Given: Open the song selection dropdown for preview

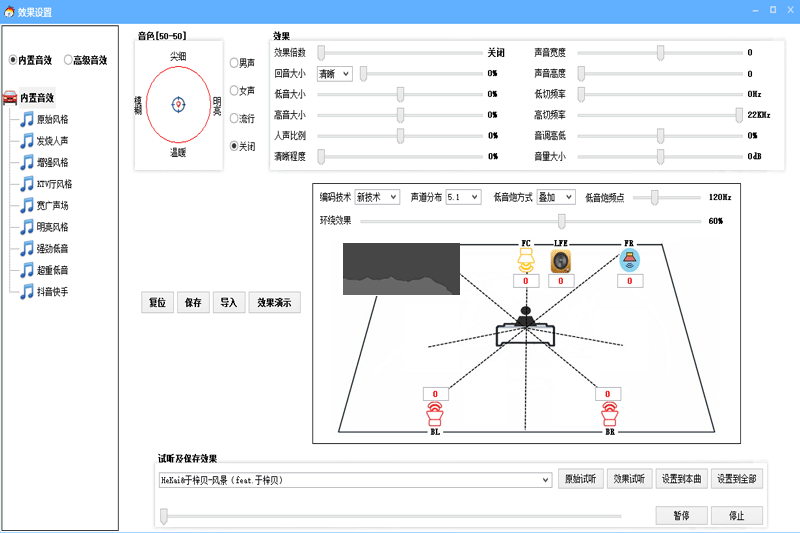Looking at the screenshot, I should [355, 480].
